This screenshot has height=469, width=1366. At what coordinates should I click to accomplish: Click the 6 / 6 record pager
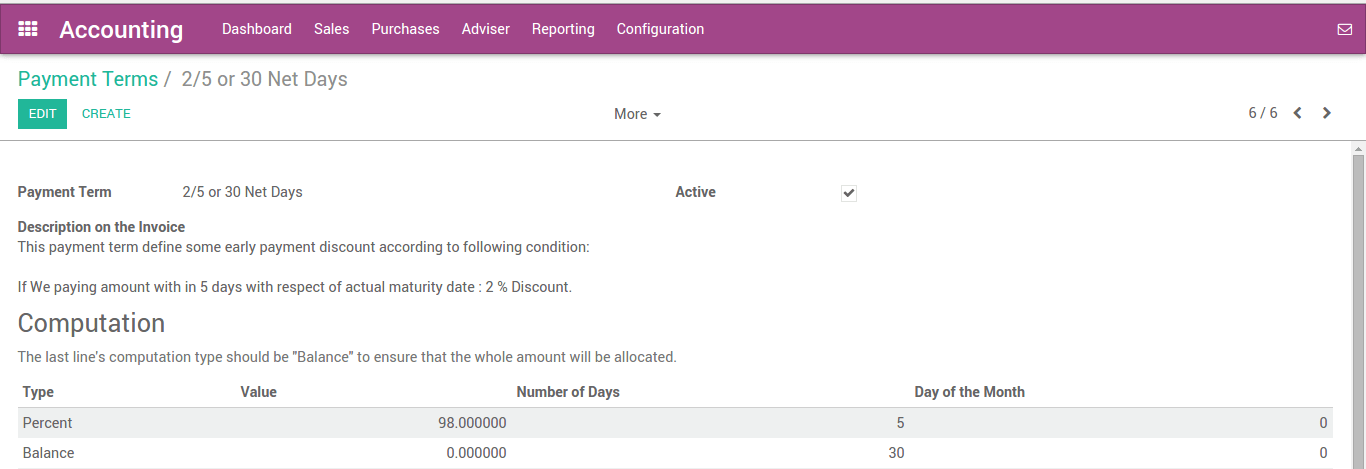tap(1262, 113)
